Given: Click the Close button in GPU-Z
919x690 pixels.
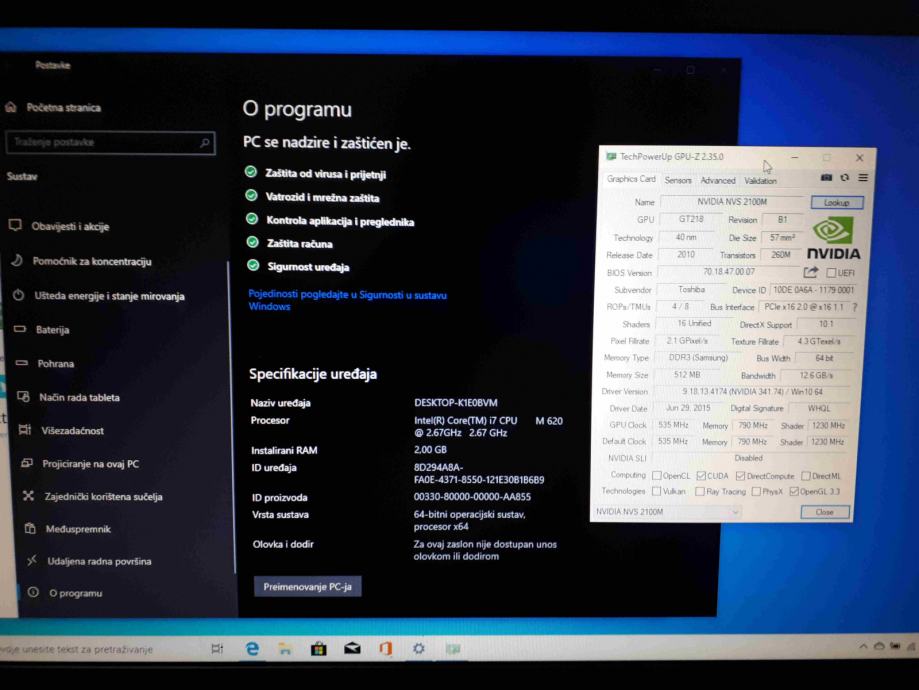Looking at the screenshot, I should click(x=825, y=512).
